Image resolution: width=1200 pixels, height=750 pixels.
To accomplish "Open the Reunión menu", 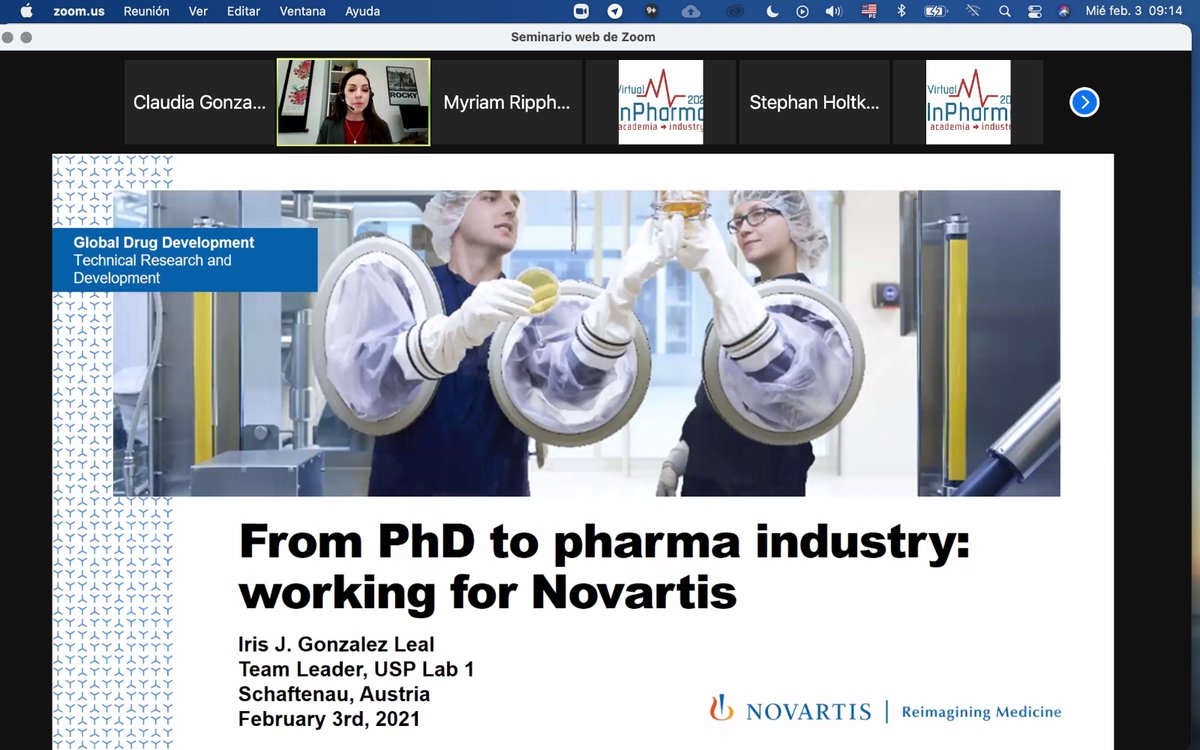I will [146, 11].
